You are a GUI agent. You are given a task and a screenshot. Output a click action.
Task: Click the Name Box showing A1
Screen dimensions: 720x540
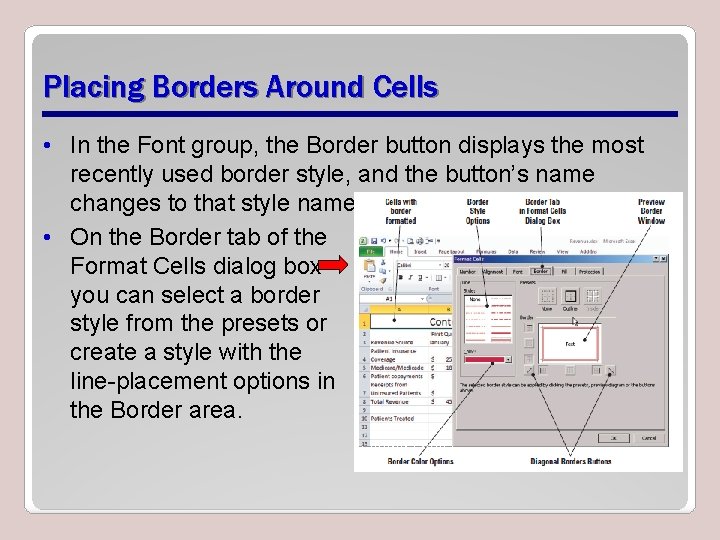(389, 299)
